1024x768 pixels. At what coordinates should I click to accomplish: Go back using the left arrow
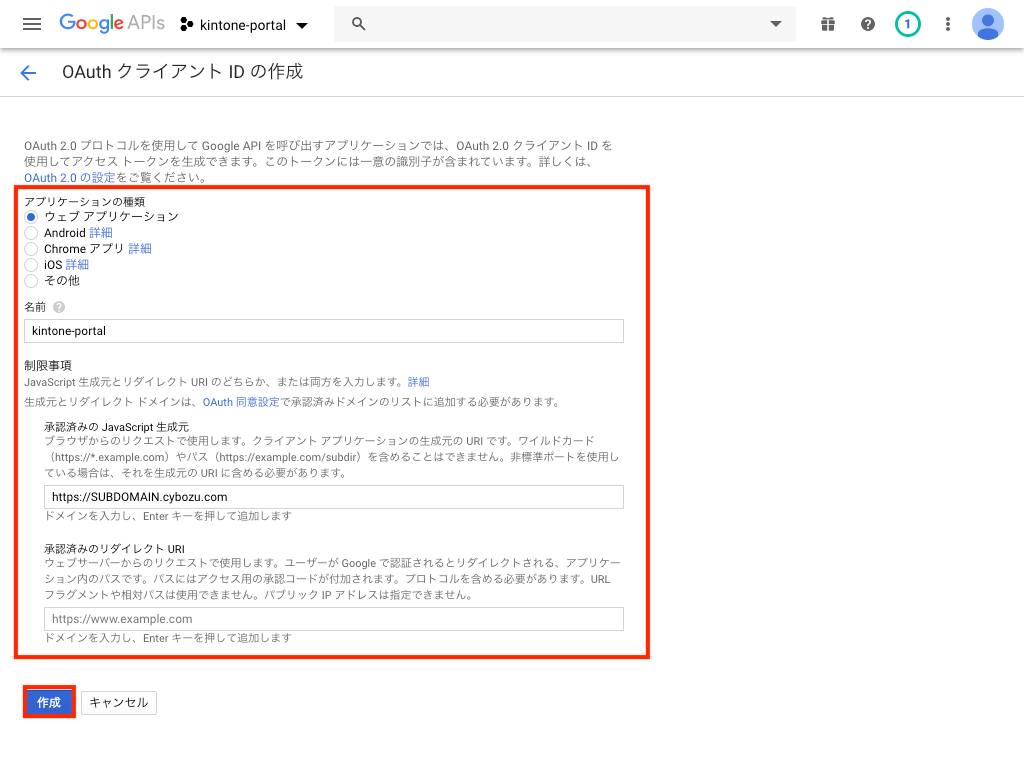click(x=28, y=72)
